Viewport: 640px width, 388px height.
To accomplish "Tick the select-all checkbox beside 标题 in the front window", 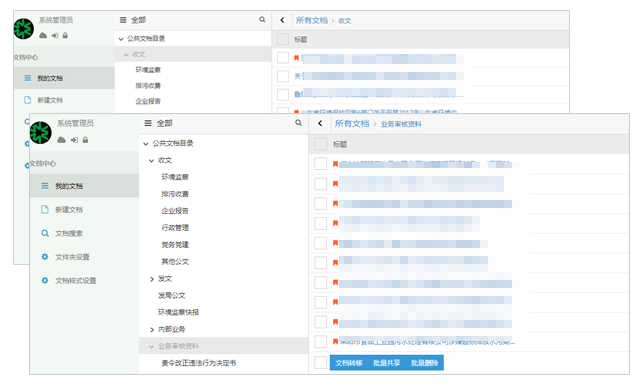I will tap(320, 144).
